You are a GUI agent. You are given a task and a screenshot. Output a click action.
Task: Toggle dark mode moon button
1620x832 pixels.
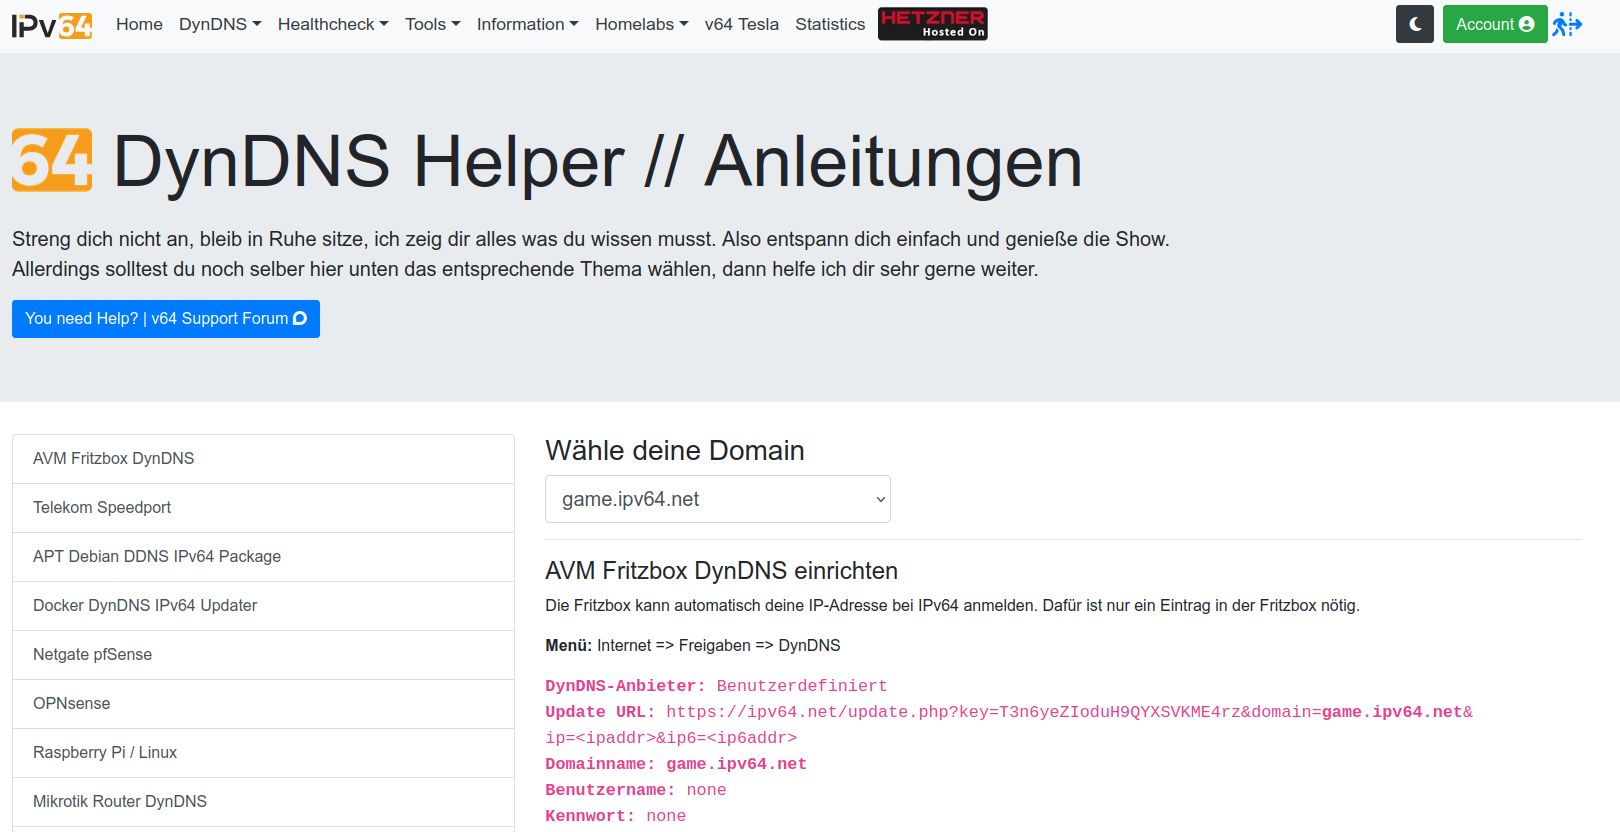1414,24
